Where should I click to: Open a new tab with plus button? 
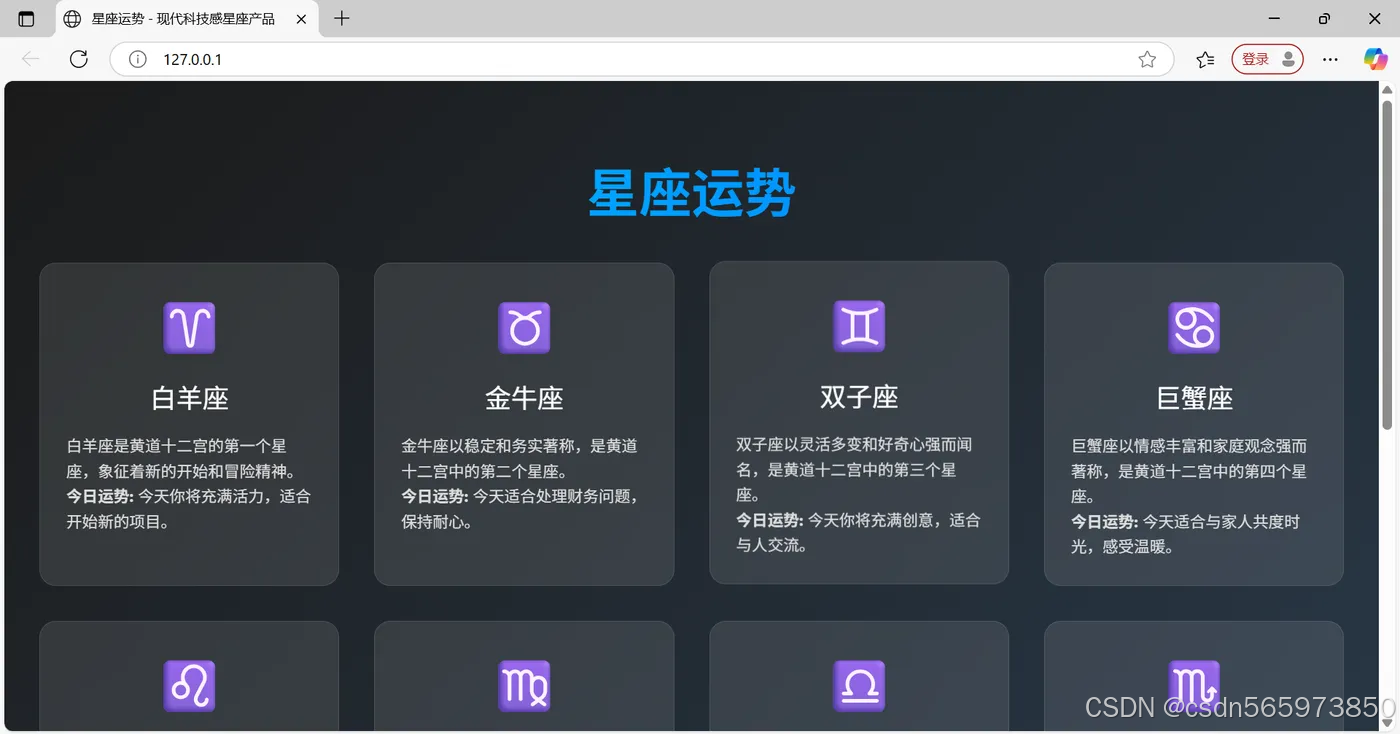342,19
